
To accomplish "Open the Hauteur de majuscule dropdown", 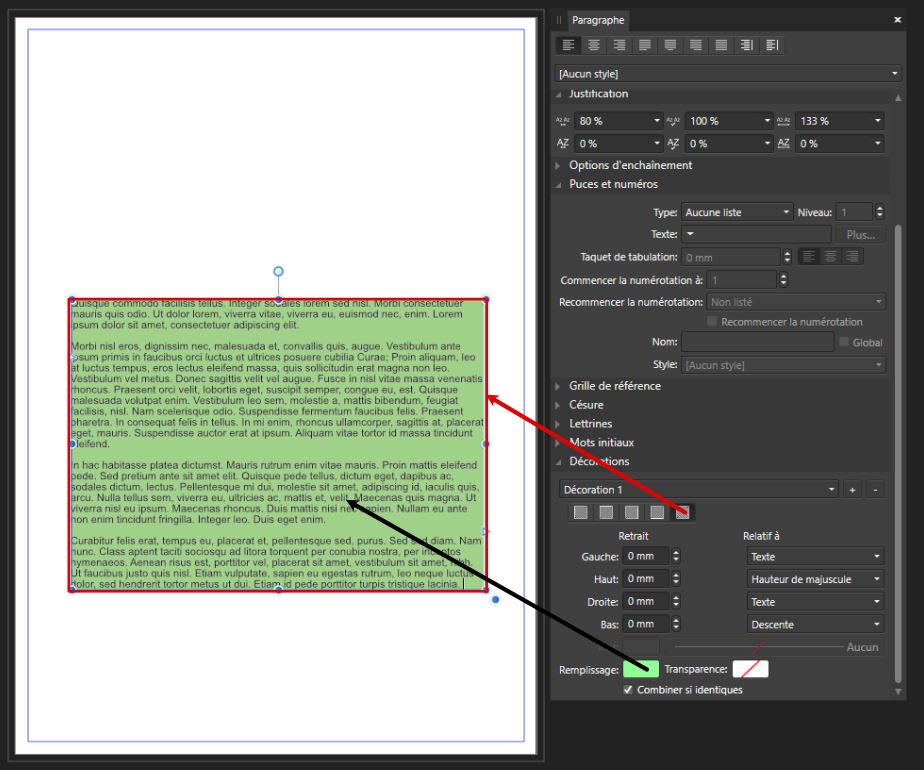I will click(815, 579).
